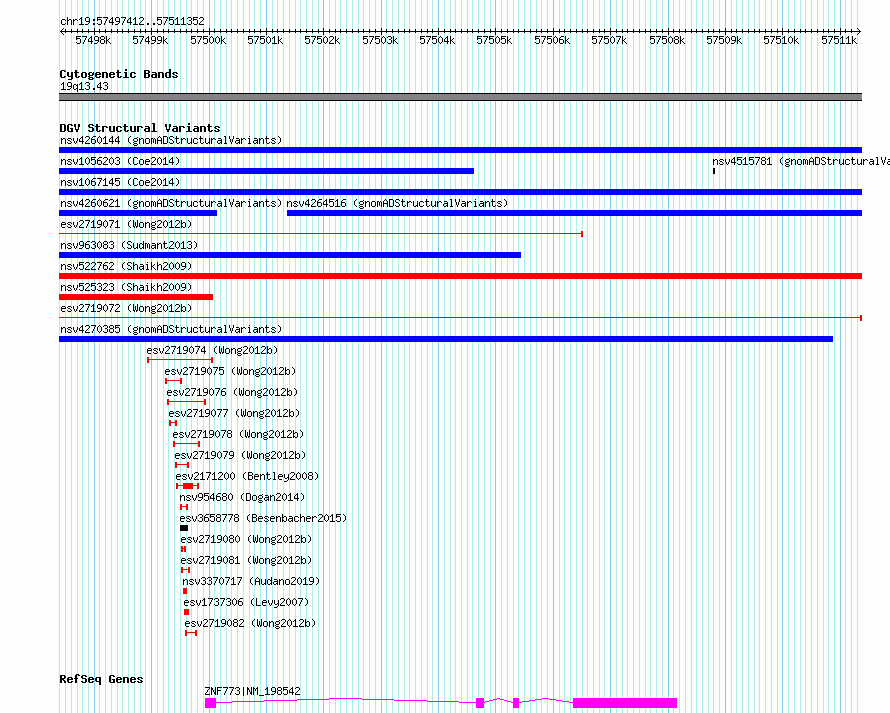Open variant nsv525323 (Shaikh2009) label

click(126, 287)
